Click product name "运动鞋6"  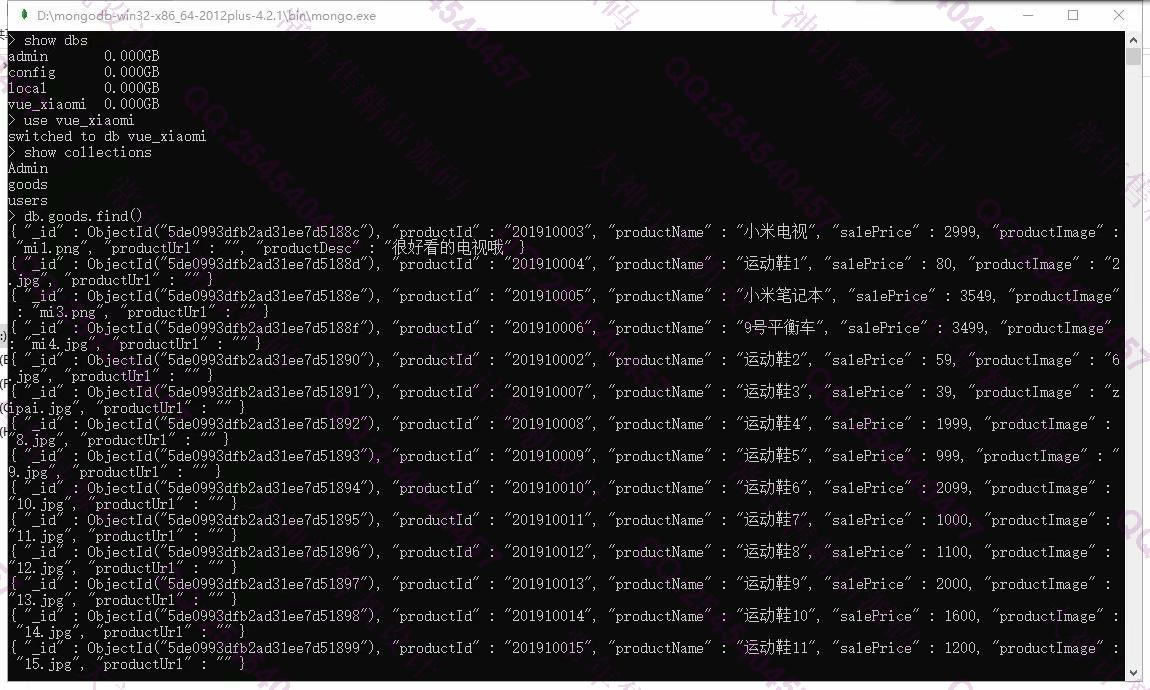[x=773, y=488]
